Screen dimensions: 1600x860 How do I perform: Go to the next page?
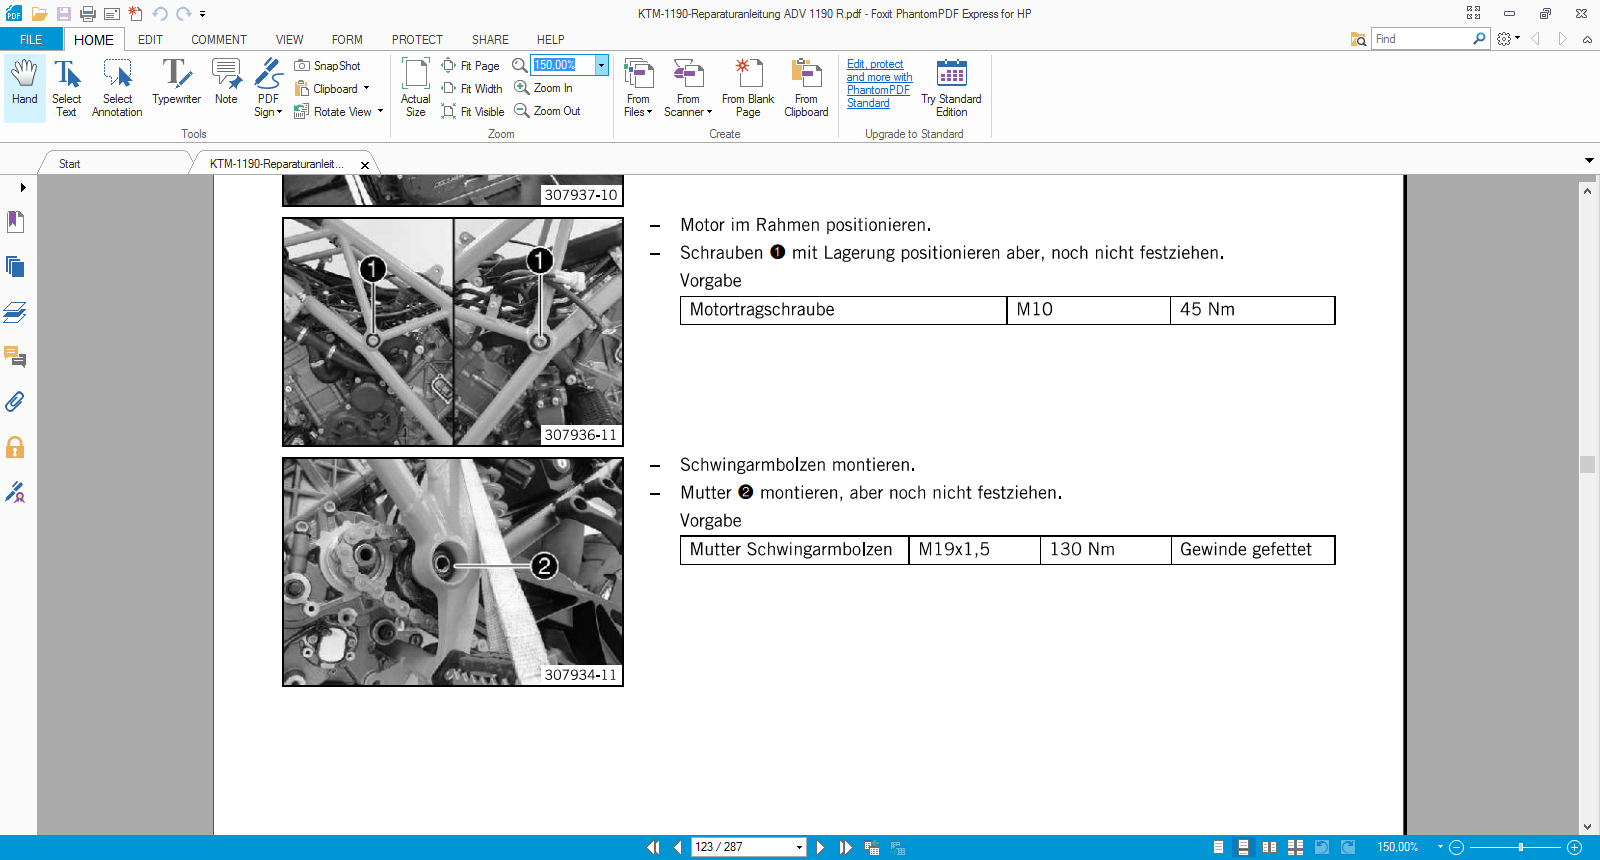(x=821, y=847)
